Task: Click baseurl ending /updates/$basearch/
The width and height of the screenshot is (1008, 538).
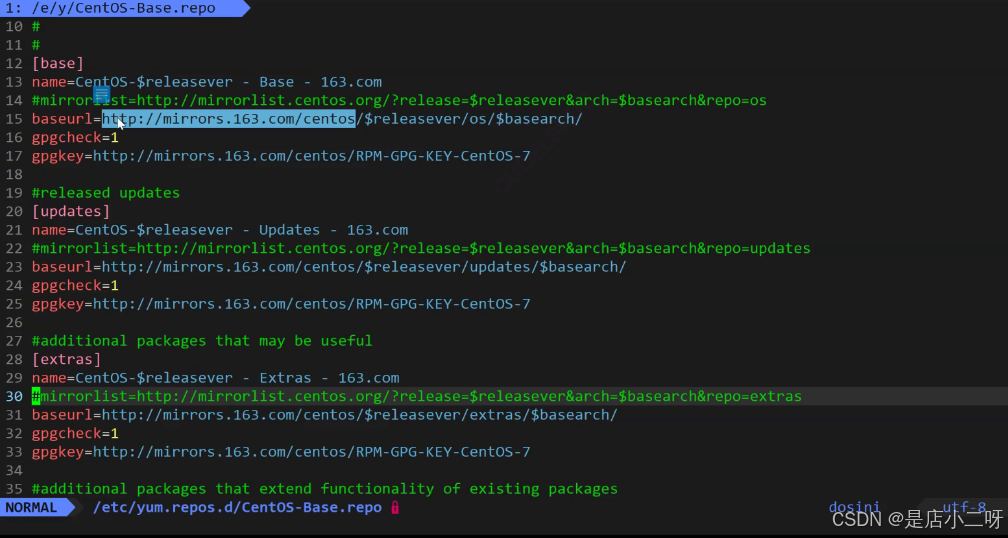Action: click(x=328, y=267)
